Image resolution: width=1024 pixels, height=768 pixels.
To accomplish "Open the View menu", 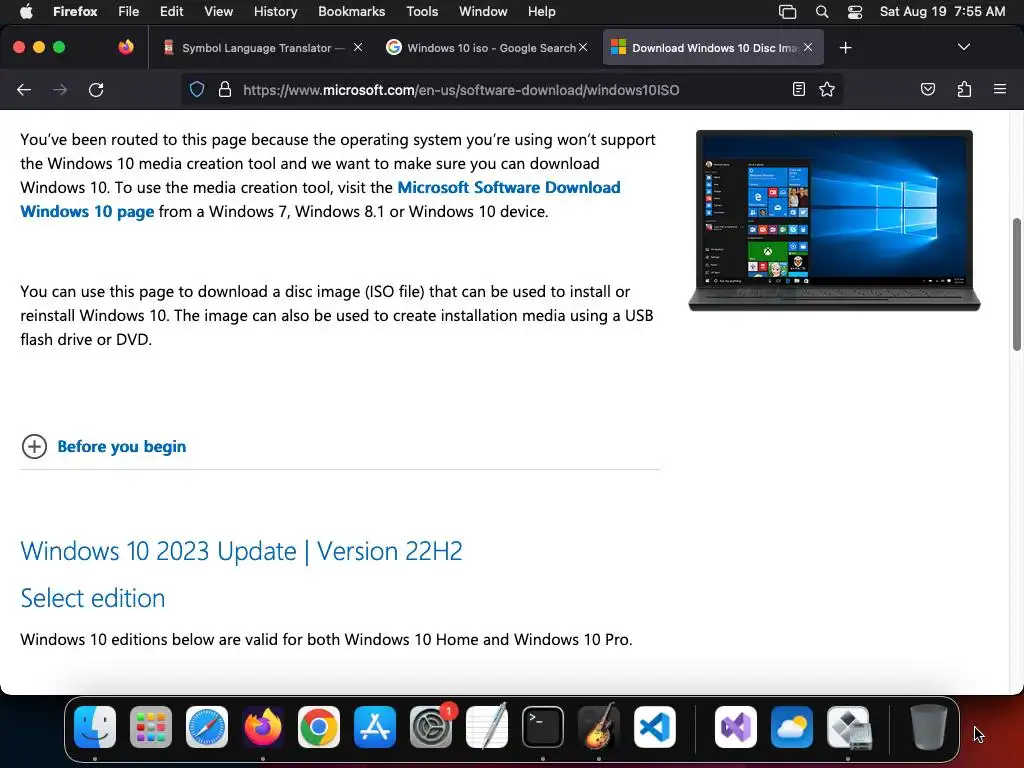I will [x=218, y=12].
